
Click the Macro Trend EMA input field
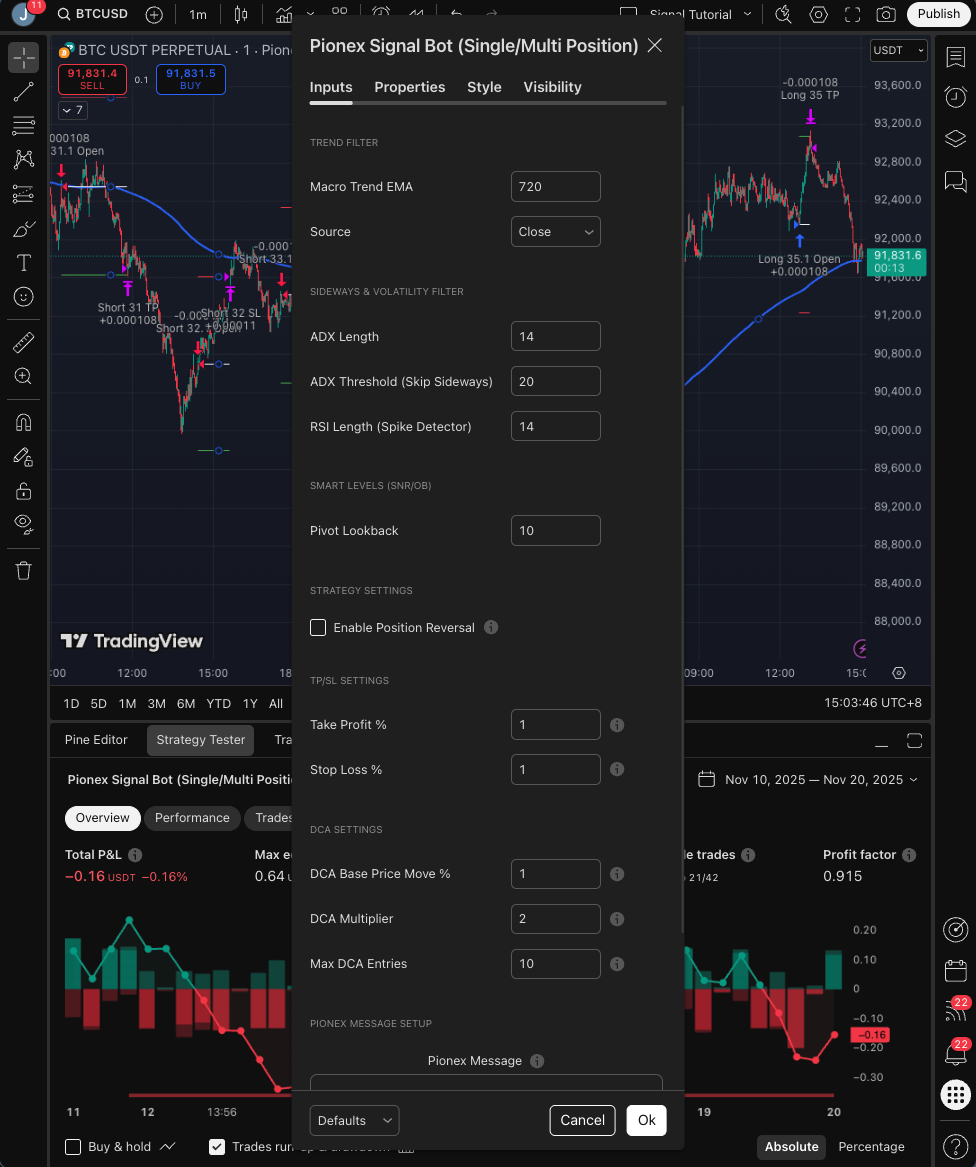click(555, 187)
